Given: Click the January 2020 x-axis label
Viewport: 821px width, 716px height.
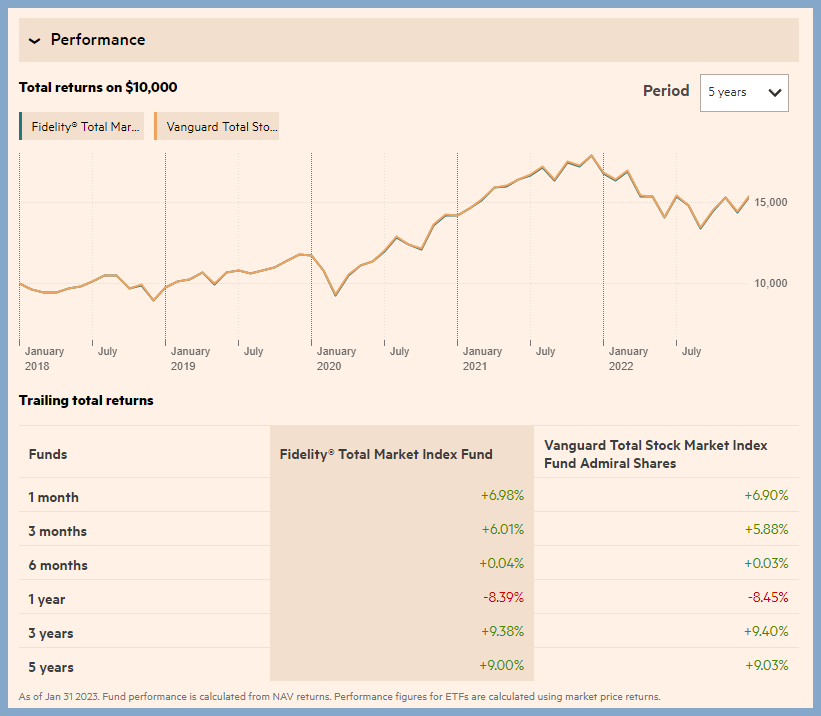Looking at the screenshot, I should point(336,359).
